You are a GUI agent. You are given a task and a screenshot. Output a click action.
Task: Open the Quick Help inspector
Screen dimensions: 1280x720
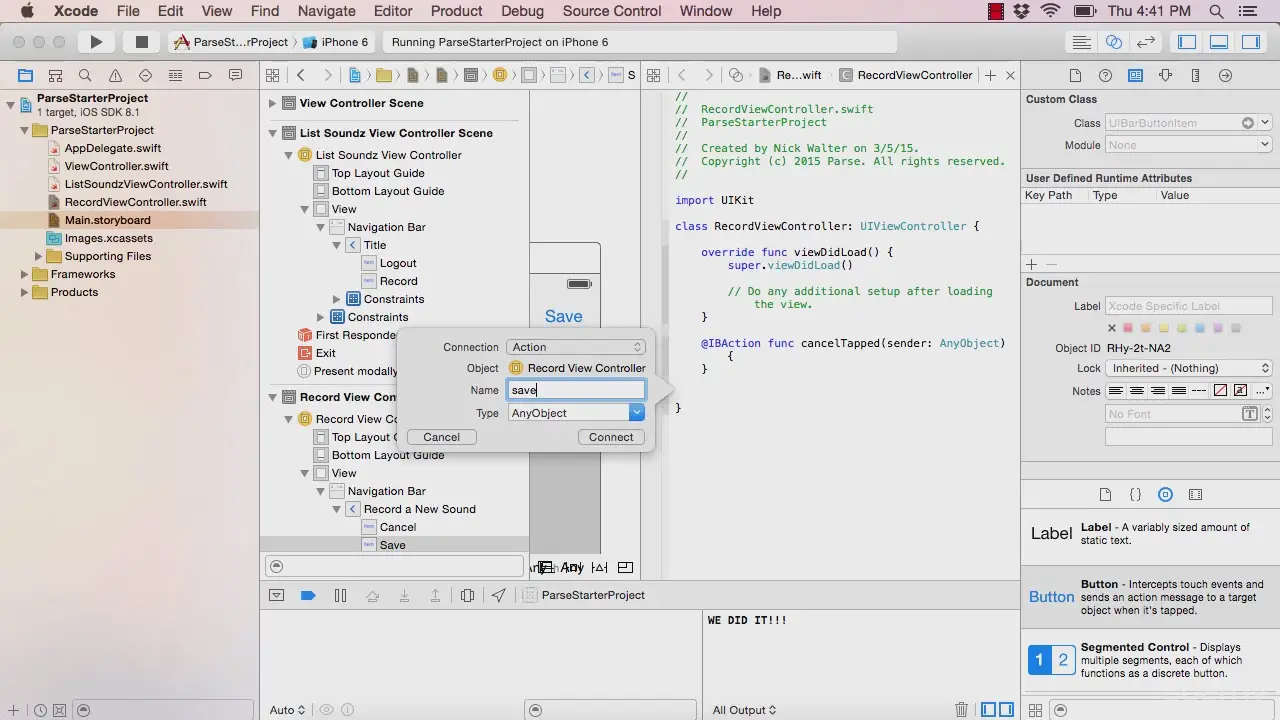1105,75
